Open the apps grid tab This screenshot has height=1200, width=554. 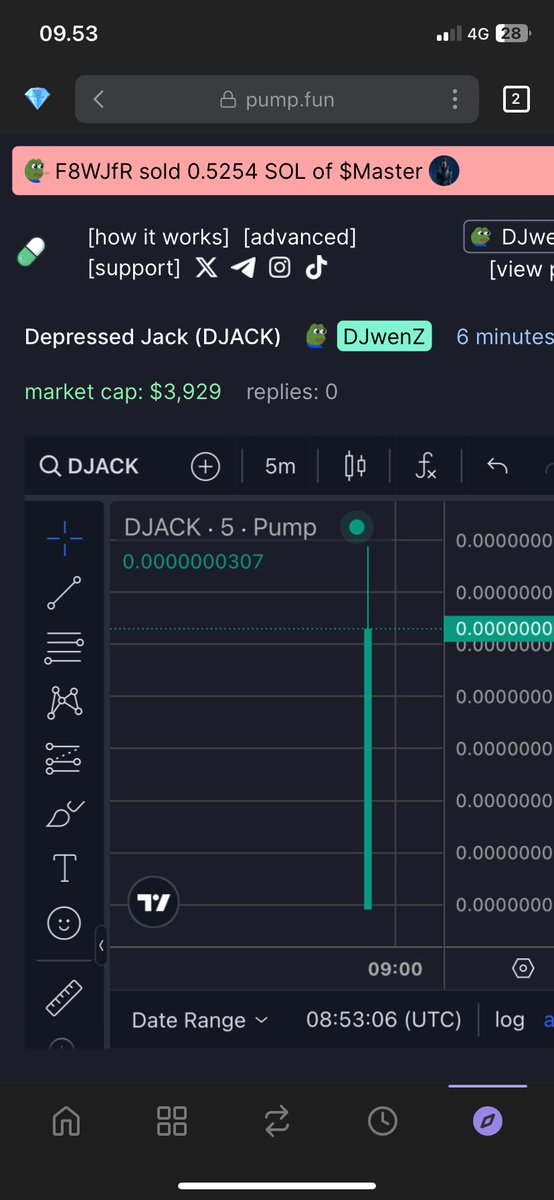coord(172,1121)
